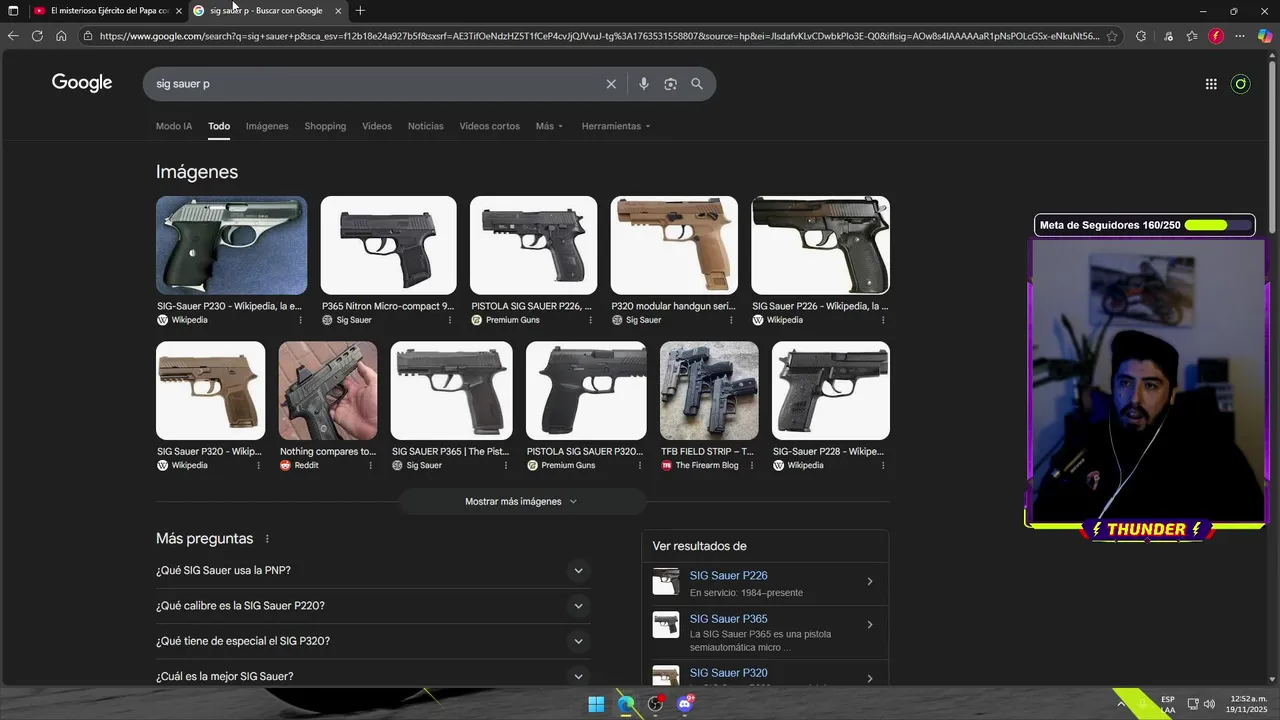This screenshot has width=1280, height=720.
Task: Open options menu beside Más preguntas
Action: coord(267,539)
